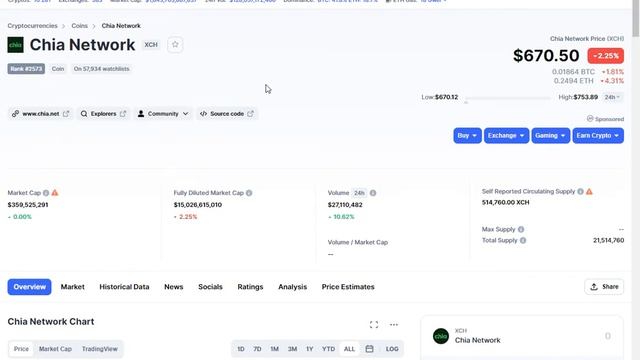Click the Coin tag
Viewport: 640px width, 360px height.
[x=58, y=69]
